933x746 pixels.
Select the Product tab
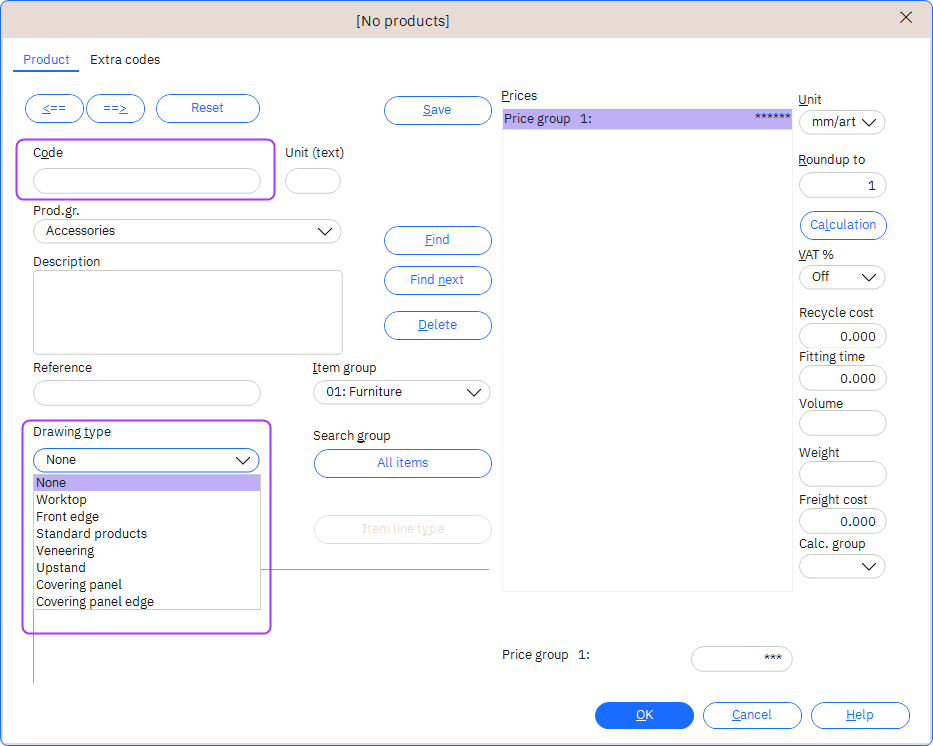pos(46,60)
